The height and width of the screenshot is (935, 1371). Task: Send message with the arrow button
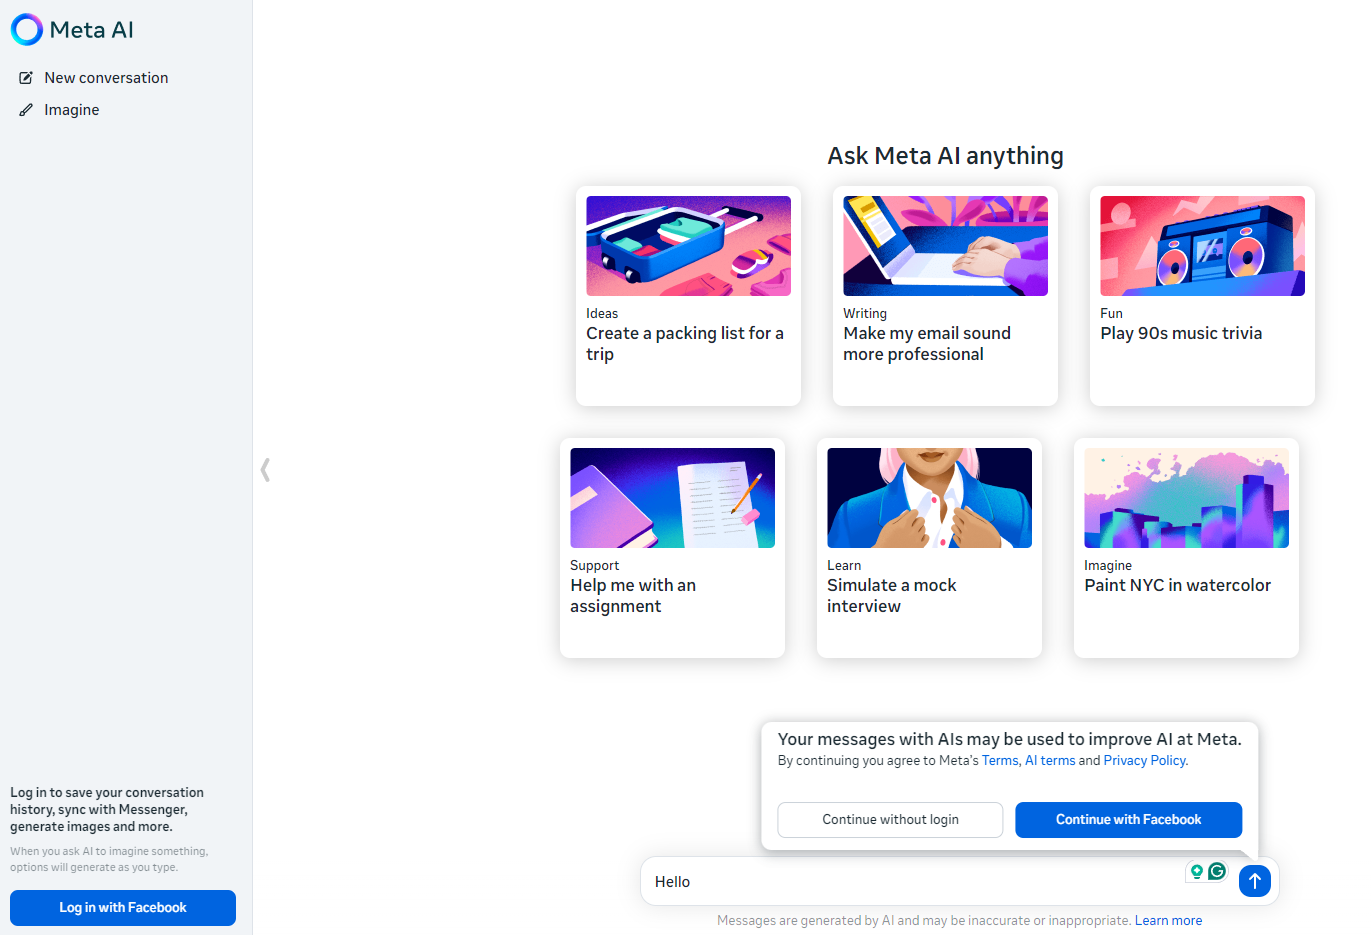[1255, 881]
